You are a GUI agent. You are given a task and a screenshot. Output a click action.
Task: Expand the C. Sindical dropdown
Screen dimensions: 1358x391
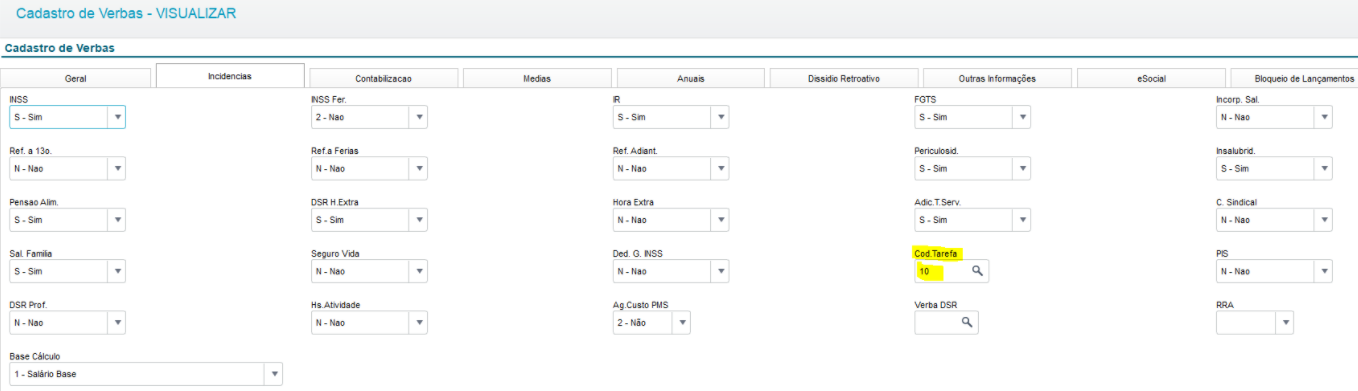[1324, 220]
